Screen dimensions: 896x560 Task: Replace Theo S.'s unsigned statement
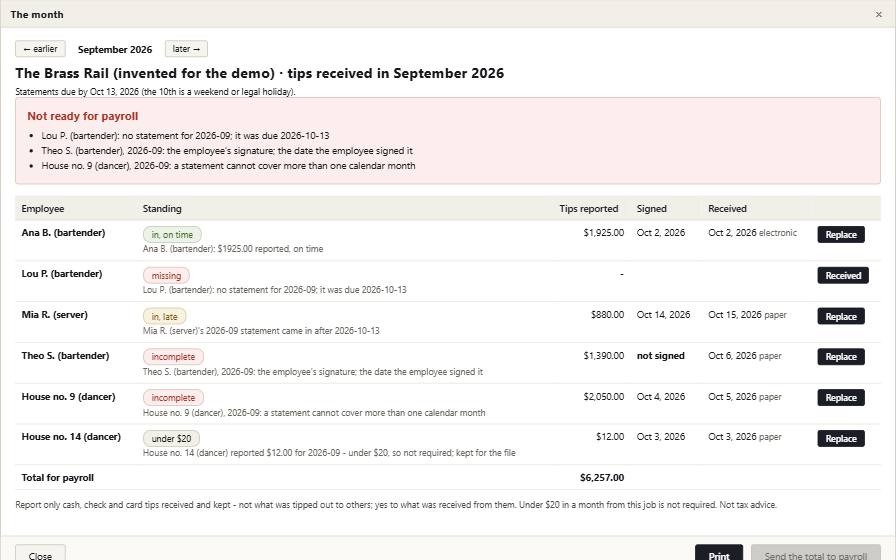[841, 357]
